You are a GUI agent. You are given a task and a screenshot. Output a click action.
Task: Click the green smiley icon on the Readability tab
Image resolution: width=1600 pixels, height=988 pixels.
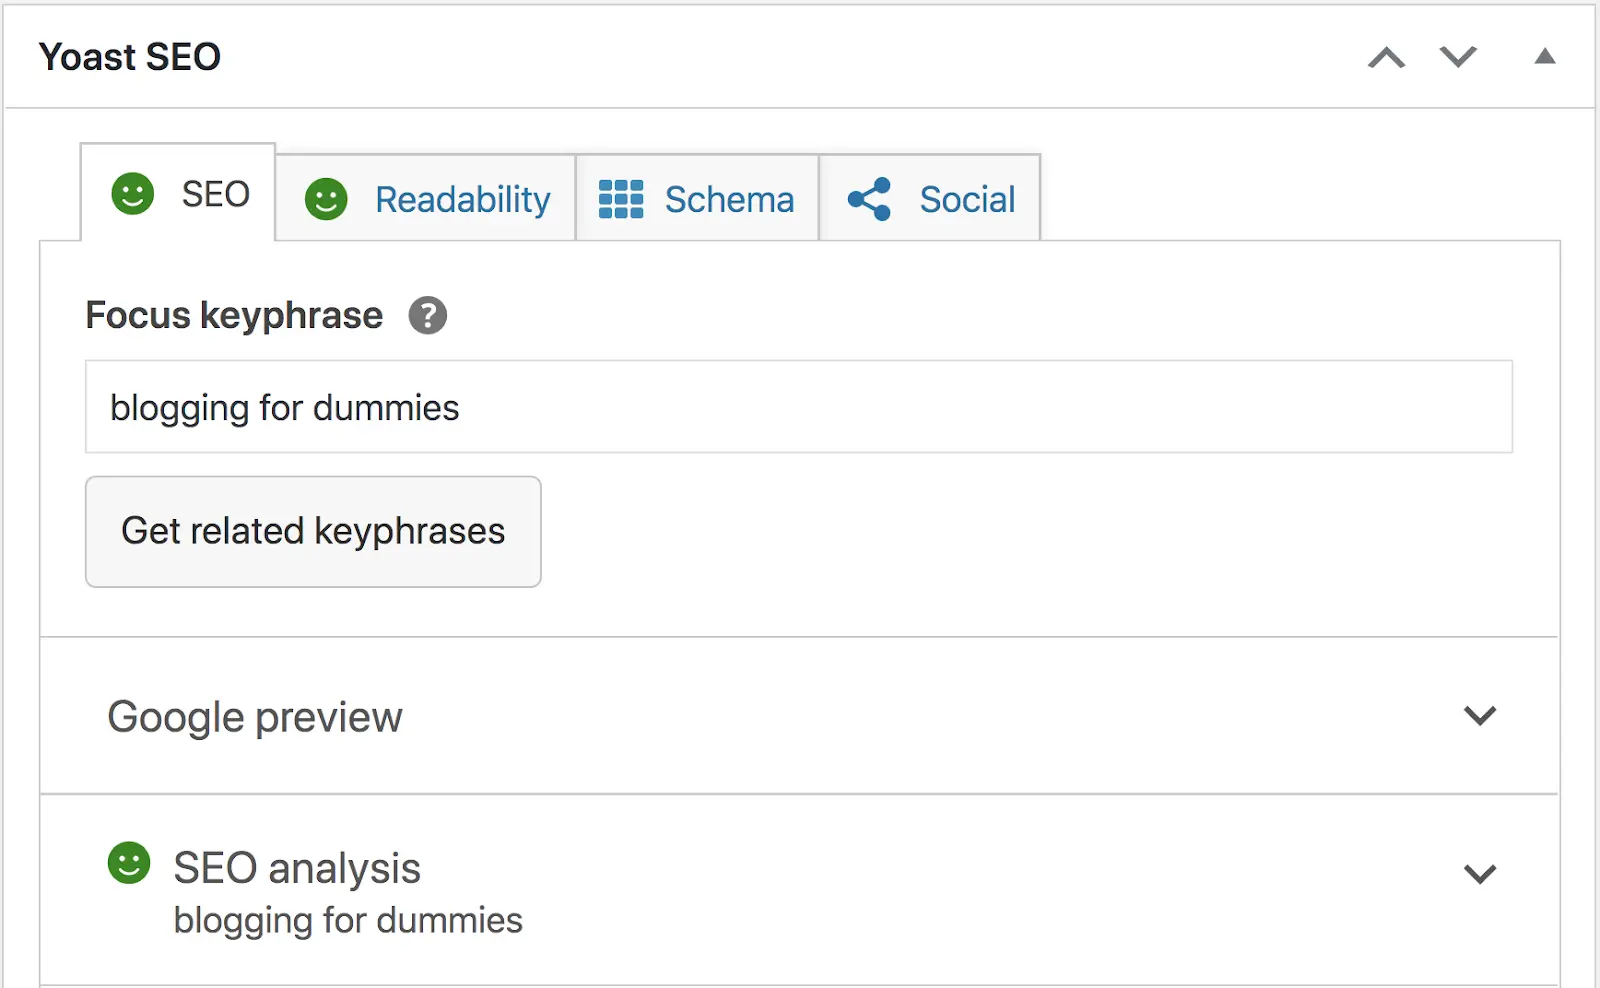click(326, 199)
